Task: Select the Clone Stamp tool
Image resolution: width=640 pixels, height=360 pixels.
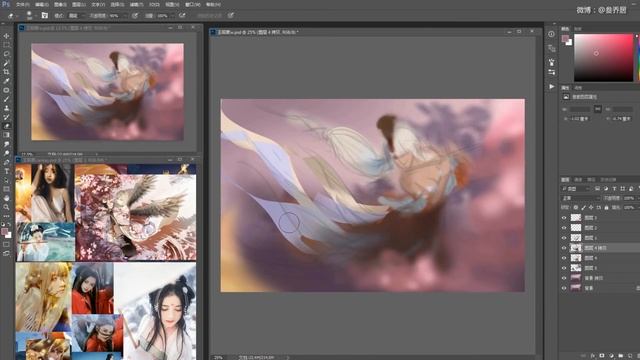Action: click(x=6, y=108)
